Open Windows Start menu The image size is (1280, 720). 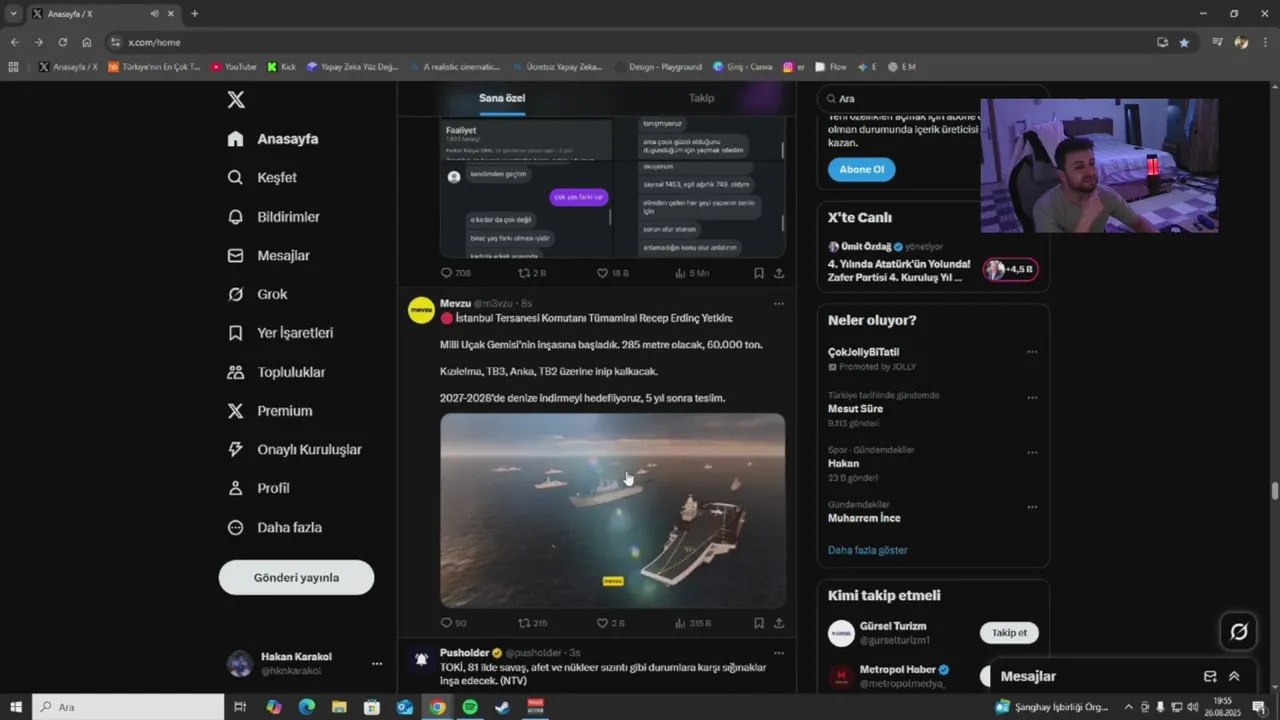tap(15, 707)
